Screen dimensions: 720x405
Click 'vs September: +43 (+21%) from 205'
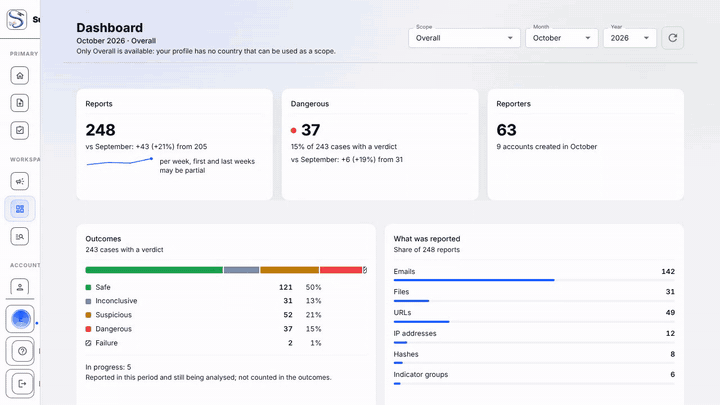[x=146, y=147]
